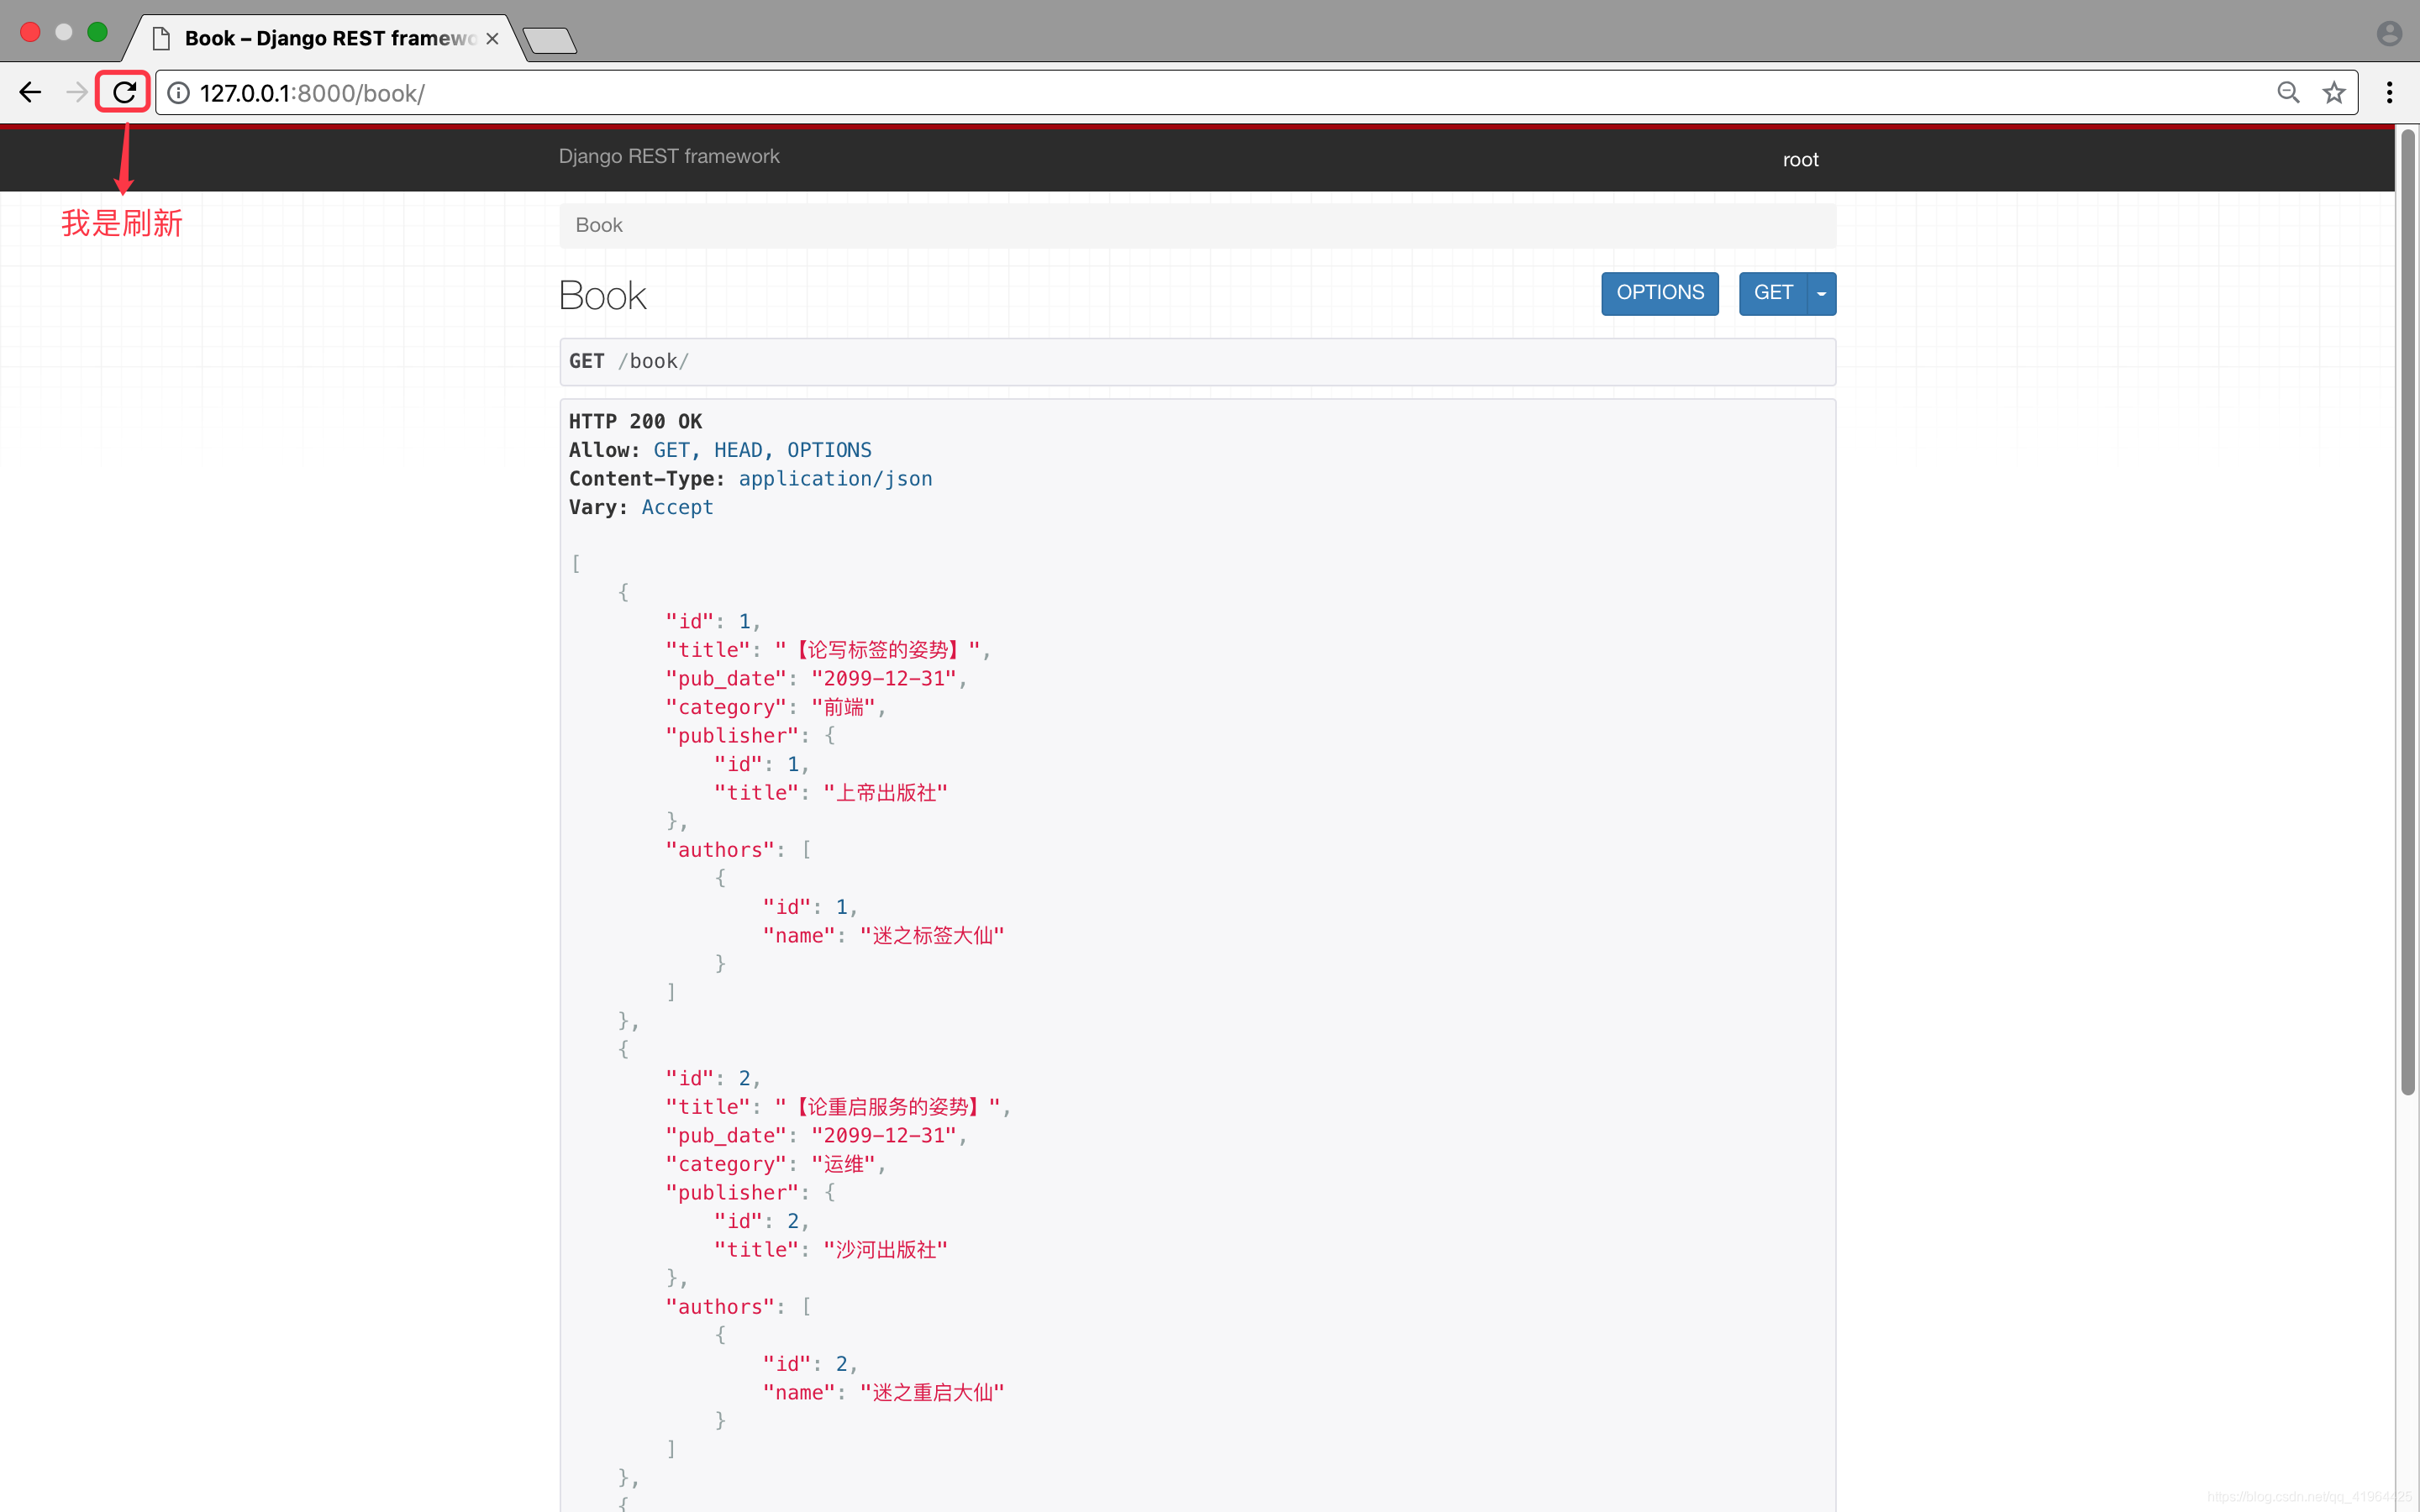Reload the page with the refresh icon
Screen dimensions: 2420x1512
coord(124,93)
